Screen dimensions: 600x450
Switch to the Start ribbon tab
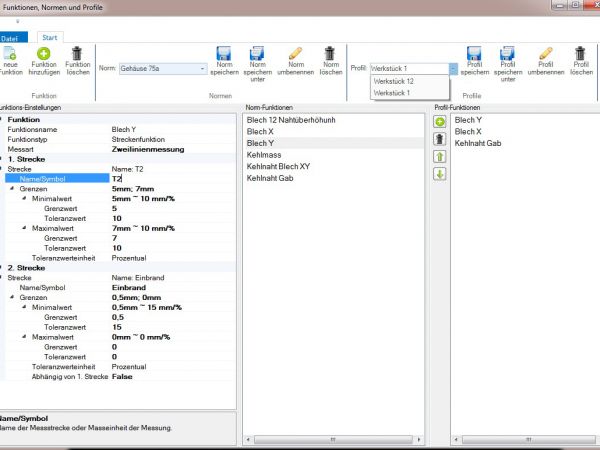[50, 38]
